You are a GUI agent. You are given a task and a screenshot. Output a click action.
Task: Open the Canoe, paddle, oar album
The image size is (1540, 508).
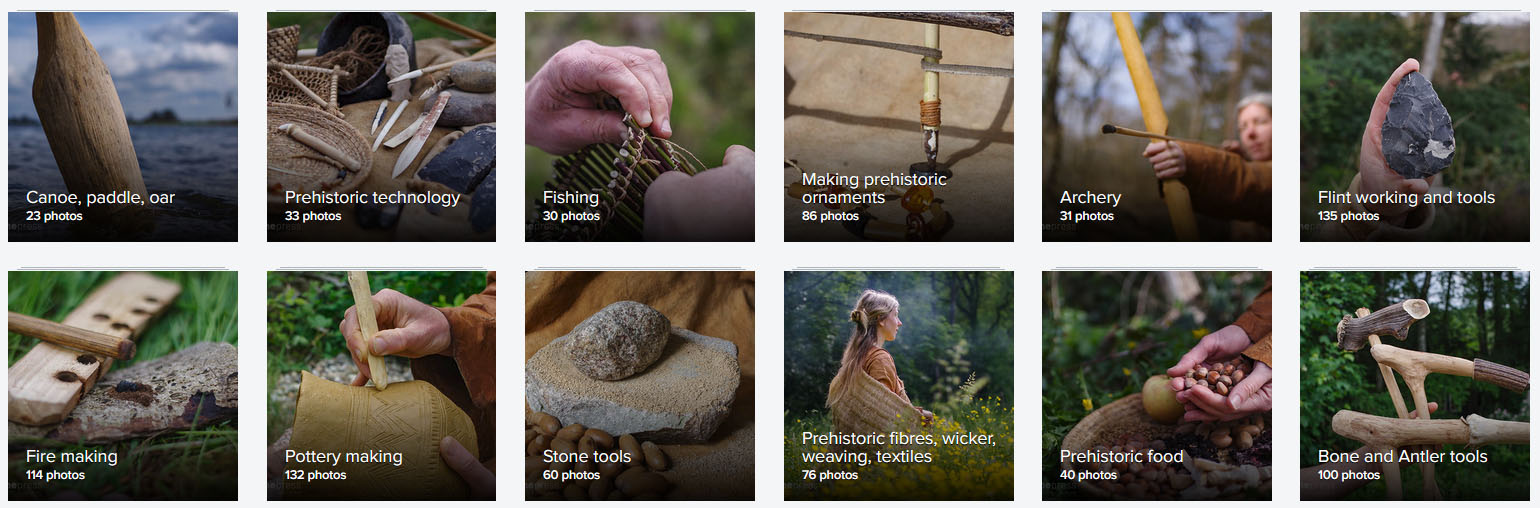[x=123, y=127]
